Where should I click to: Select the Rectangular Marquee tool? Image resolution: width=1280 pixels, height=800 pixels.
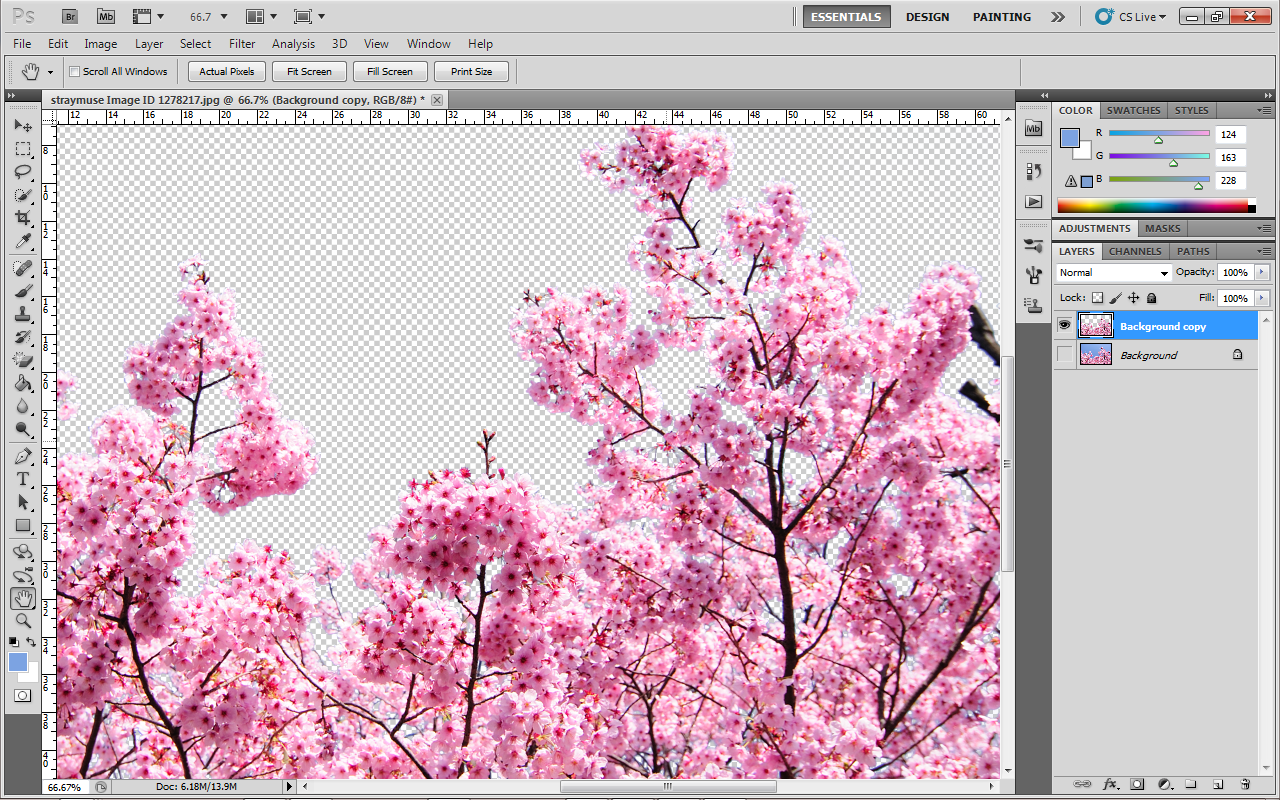pyautogui.click(x=23, y=149)
